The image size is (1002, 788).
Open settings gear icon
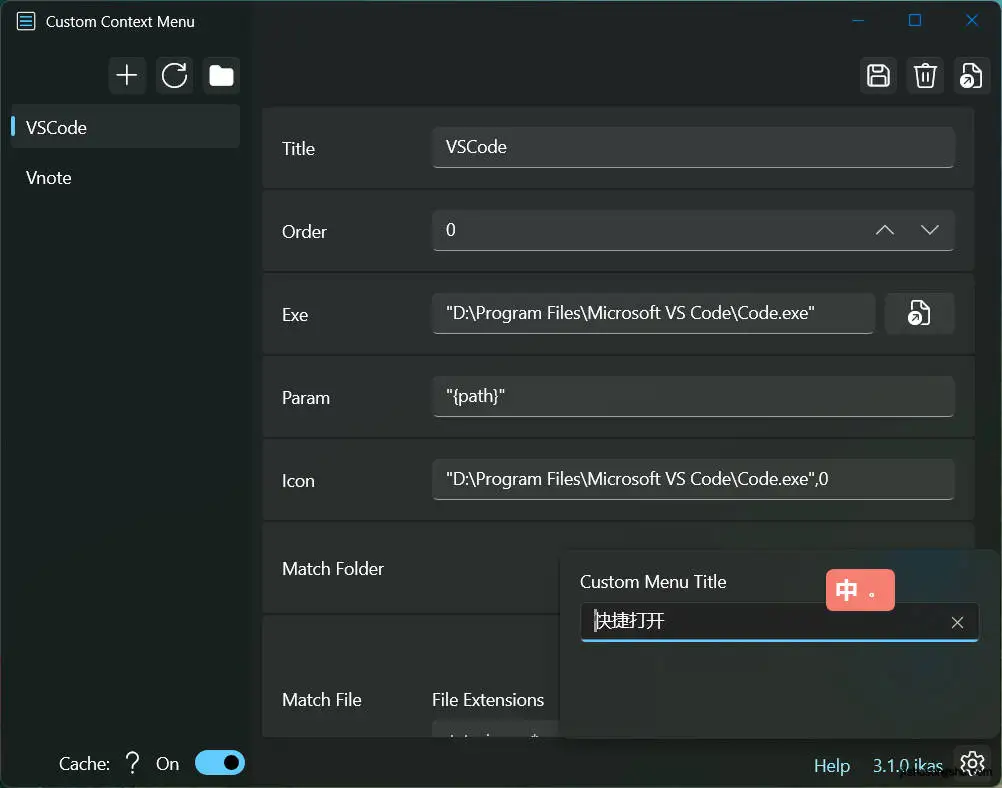coord(972,762)
